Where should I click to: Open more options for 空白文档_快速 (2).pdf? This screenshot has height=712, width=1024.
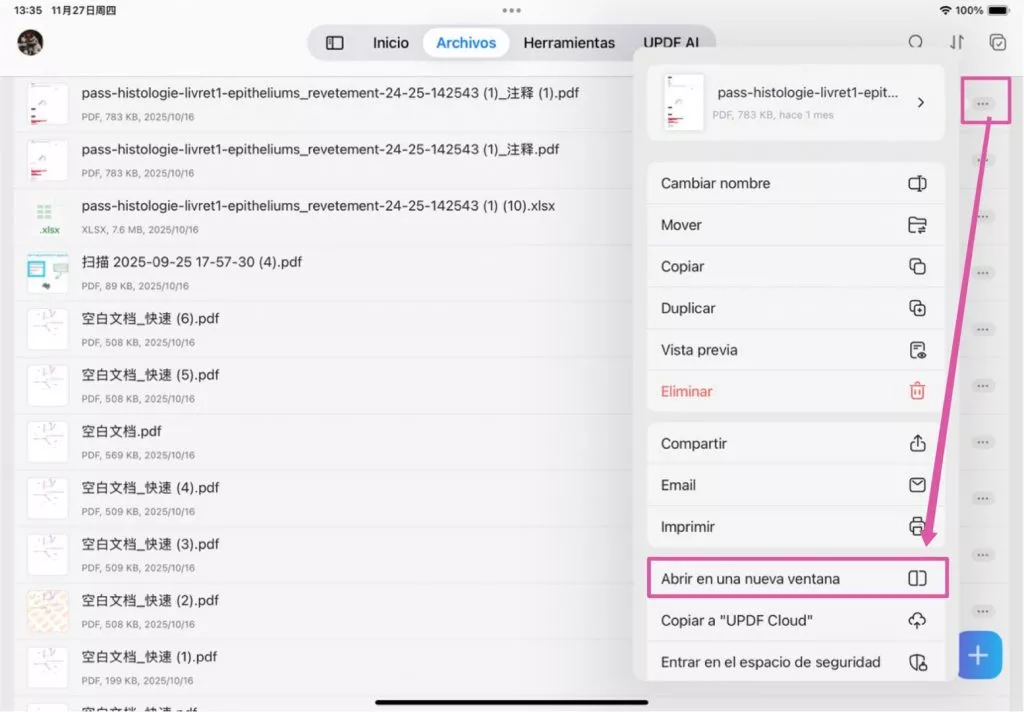(983, 611)
